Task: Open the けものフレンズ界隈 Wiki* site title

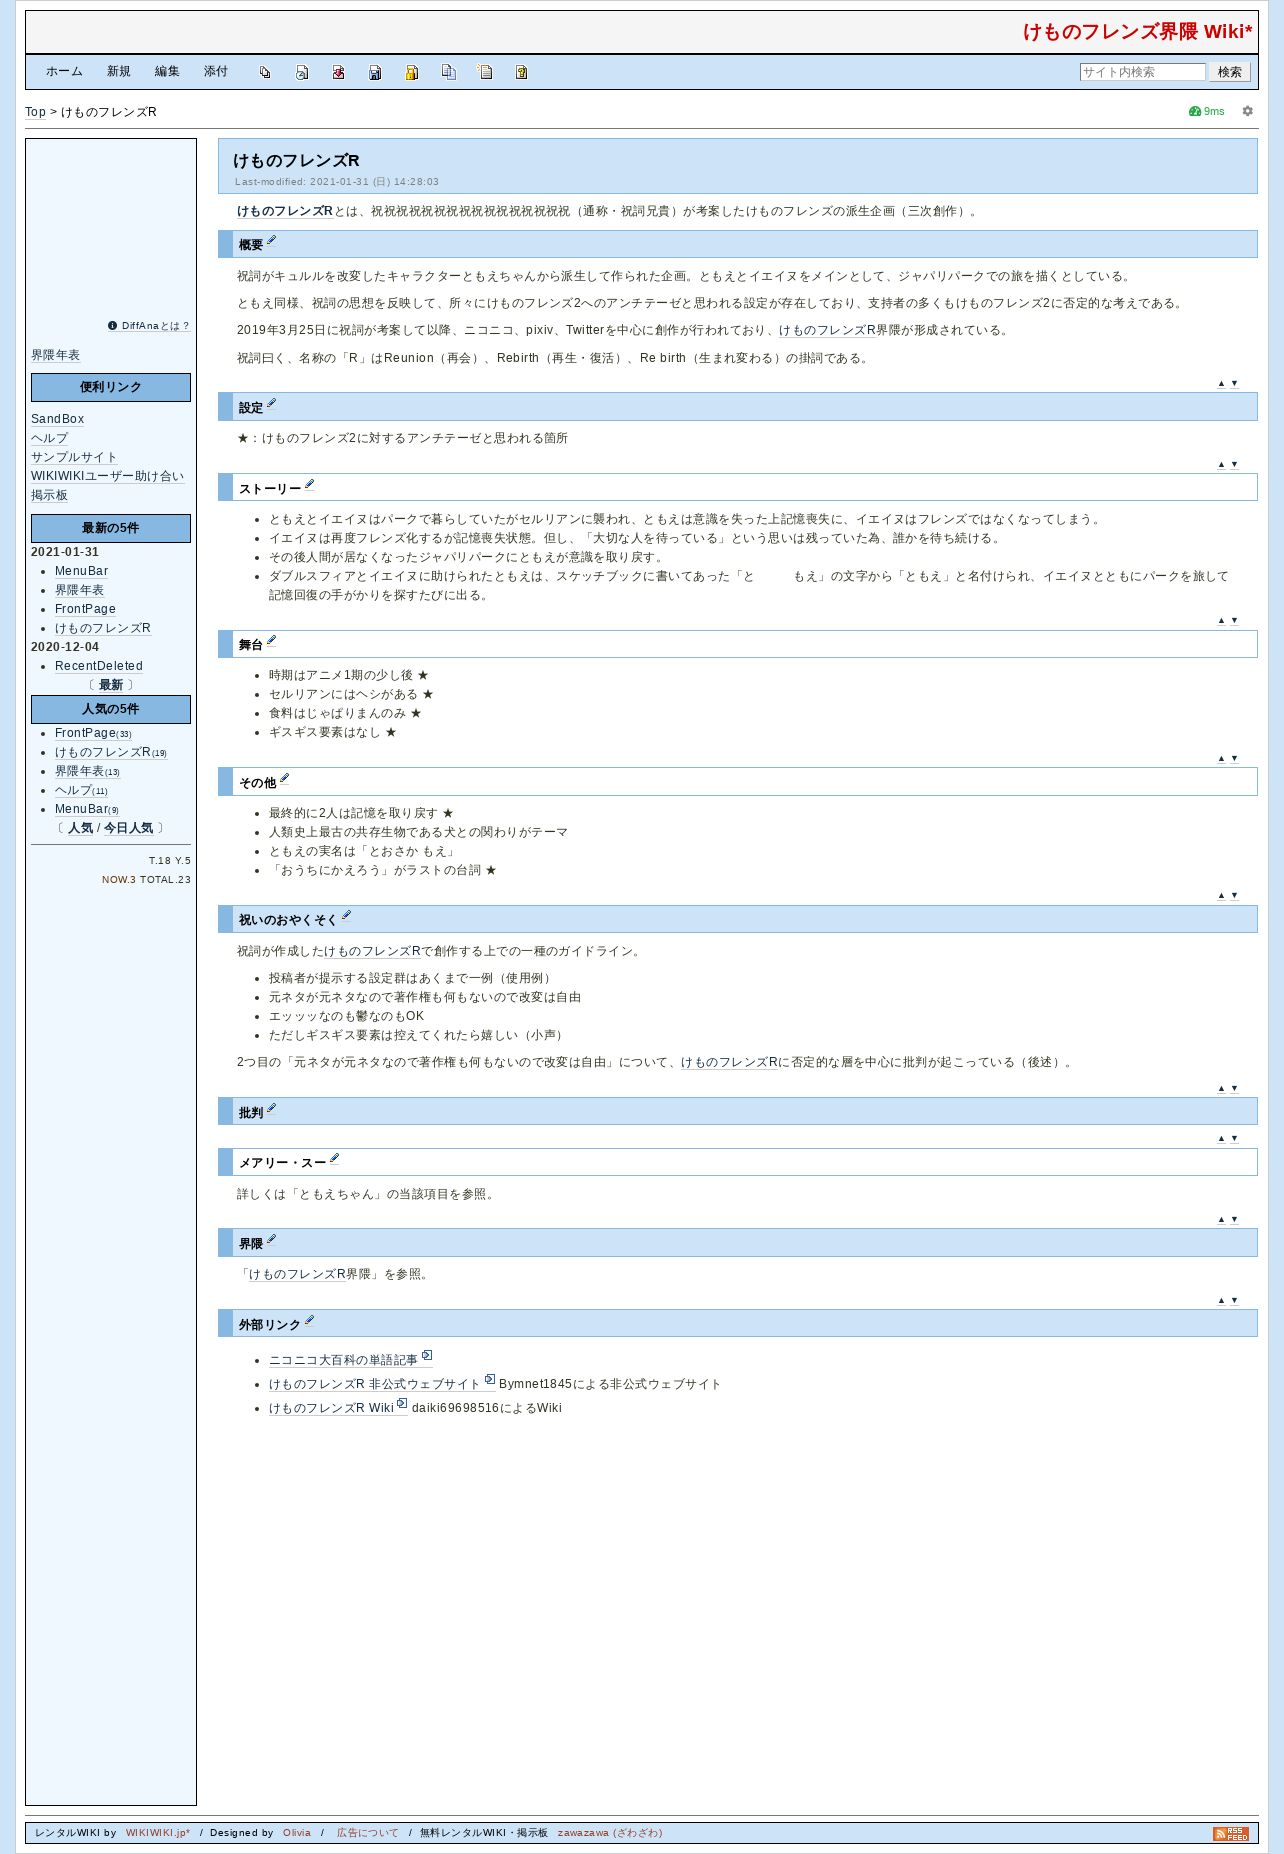Action: (x=1137, y=32)
